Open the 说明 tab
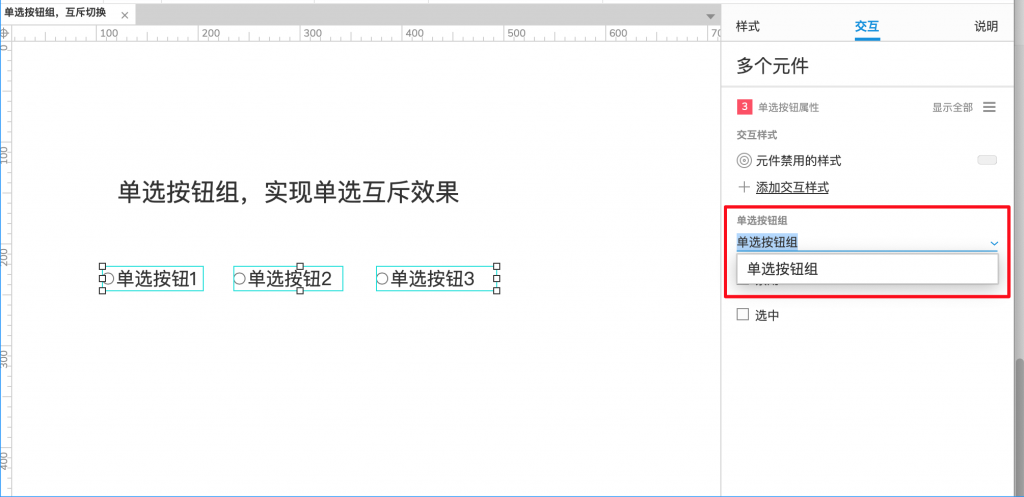Image resolution: width=1024 pixels, height=497 pixels. 986,26
